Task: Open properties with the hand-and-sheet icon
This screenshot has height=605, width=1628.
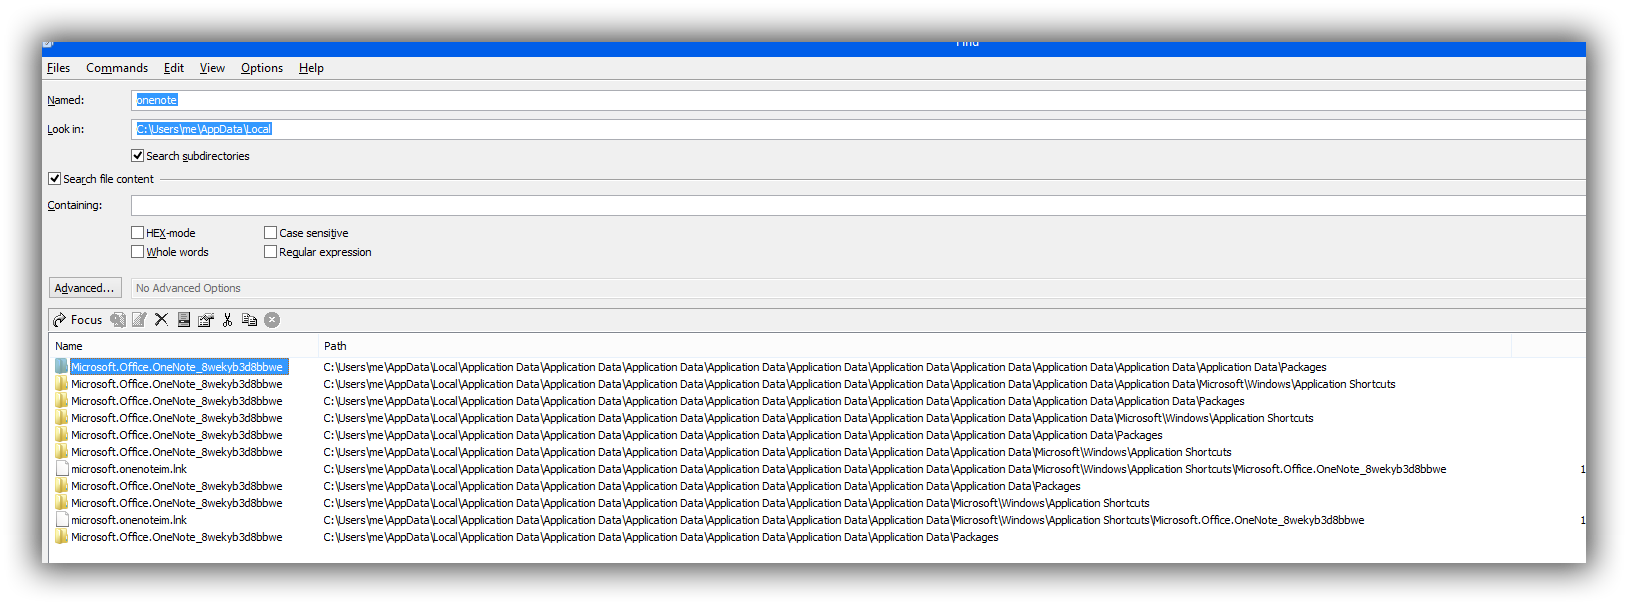Action: pos(206,320)
